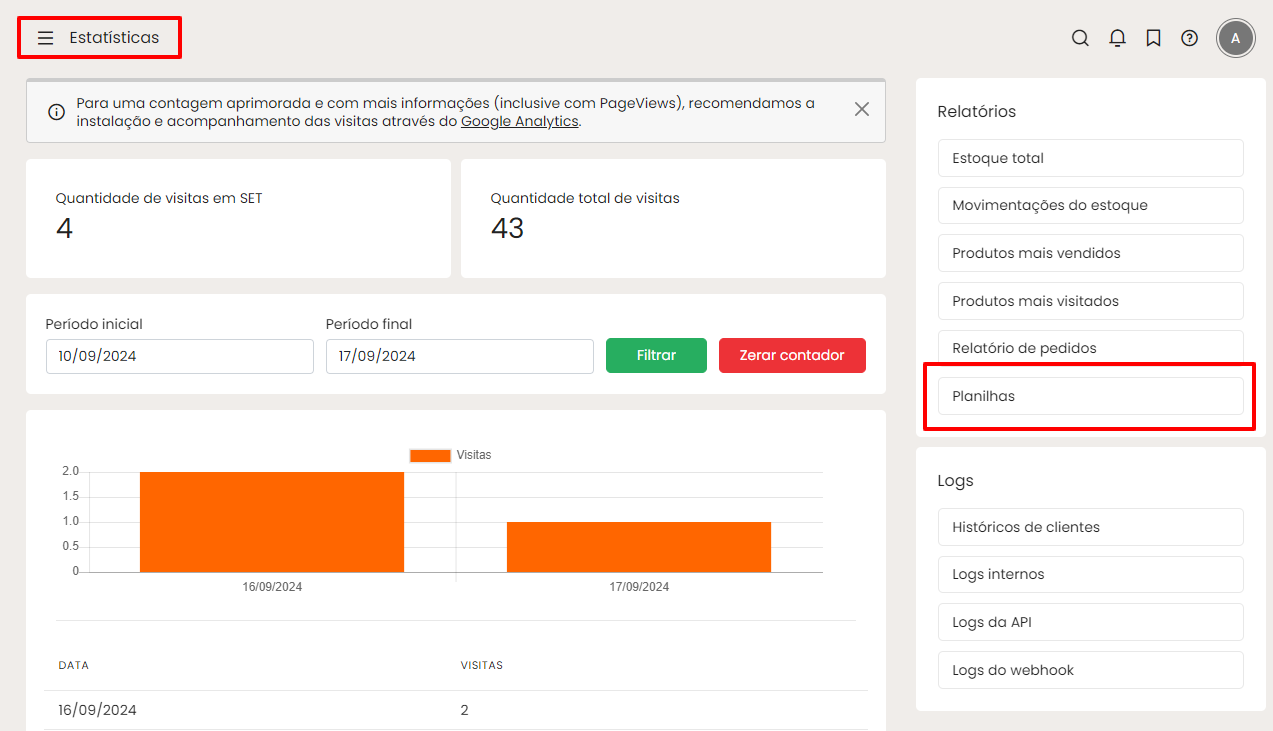1273x731 pixels.
Task: Open the user avatar menu
Action: click(1235, 38)
